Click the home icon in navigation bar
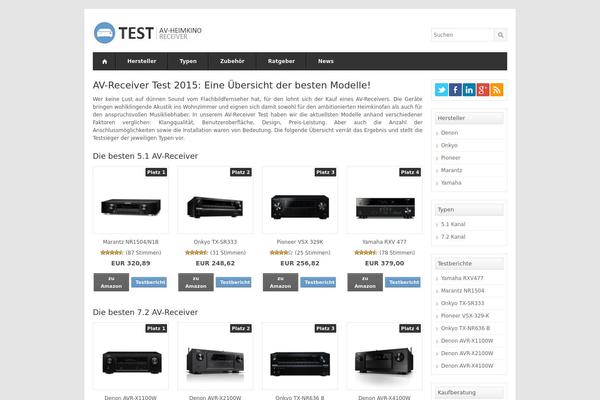The width and height of the screenshot is (600, 400). pos(104,61)
